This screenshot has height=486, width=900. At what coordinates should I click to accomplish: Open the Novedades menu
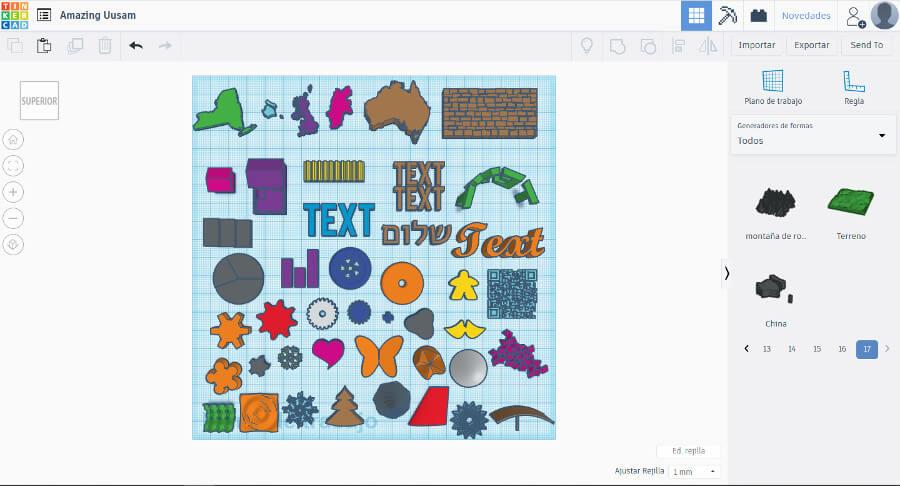805,15
